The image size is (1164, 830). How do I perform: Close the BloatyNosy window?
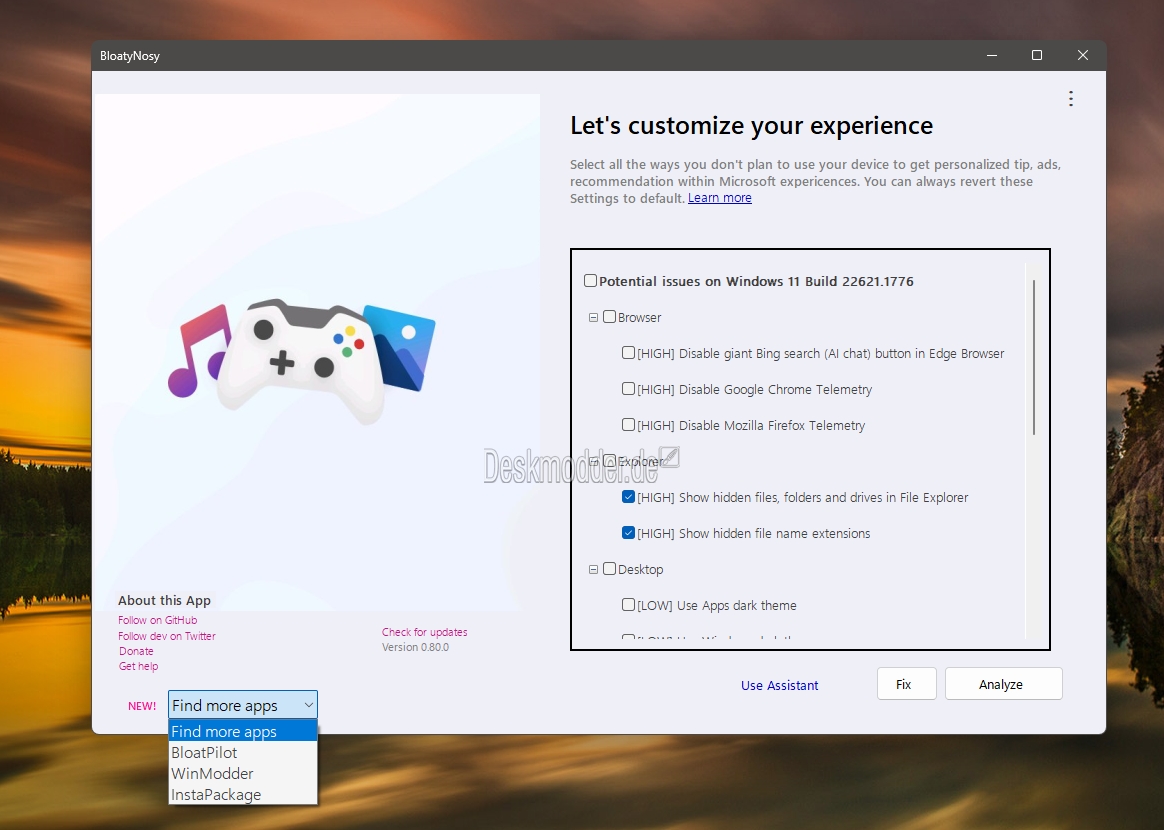point(1083,56)
